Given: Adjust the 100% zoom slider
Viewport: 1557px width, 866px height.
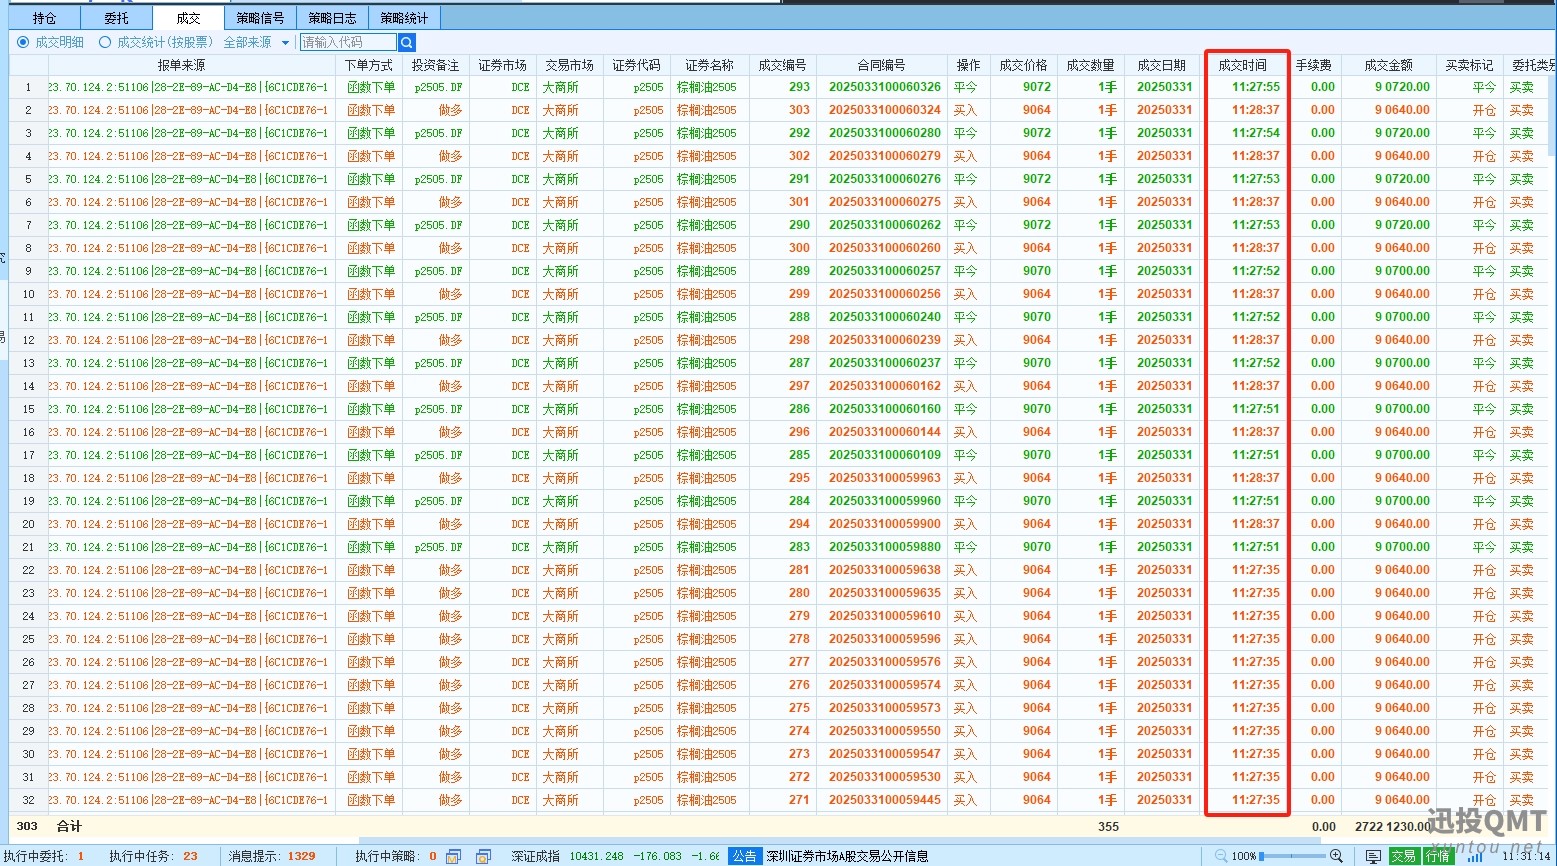Looking at the screenshot, I should click(1292, 856).
